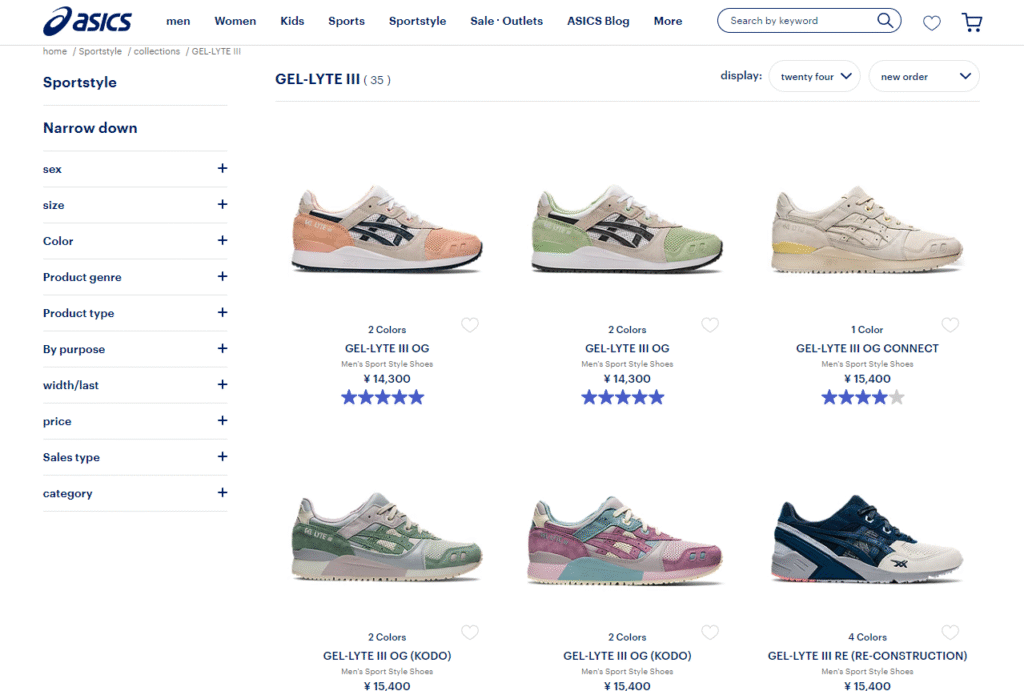1024x691 pixels.
Task: Open the shopping cart
Action: [972, 23]
